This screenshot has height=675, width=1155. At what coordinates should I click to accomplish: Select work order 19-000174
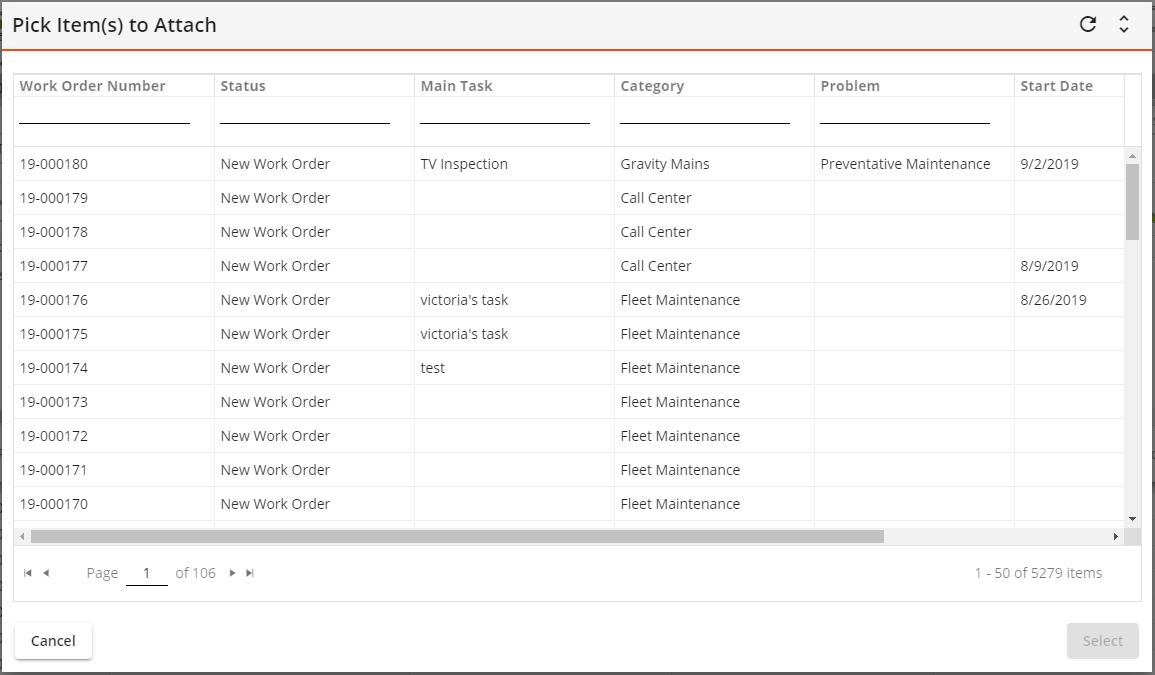(x=54, y=368)
